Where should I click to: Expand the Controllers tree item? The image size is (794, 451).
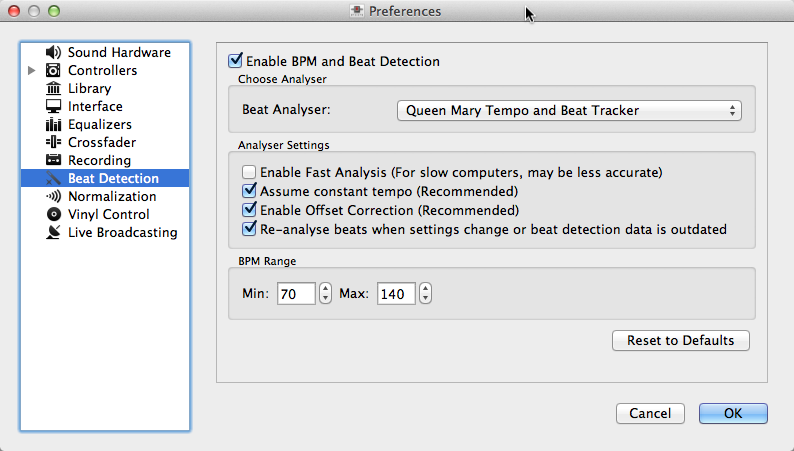pos(32,71)
